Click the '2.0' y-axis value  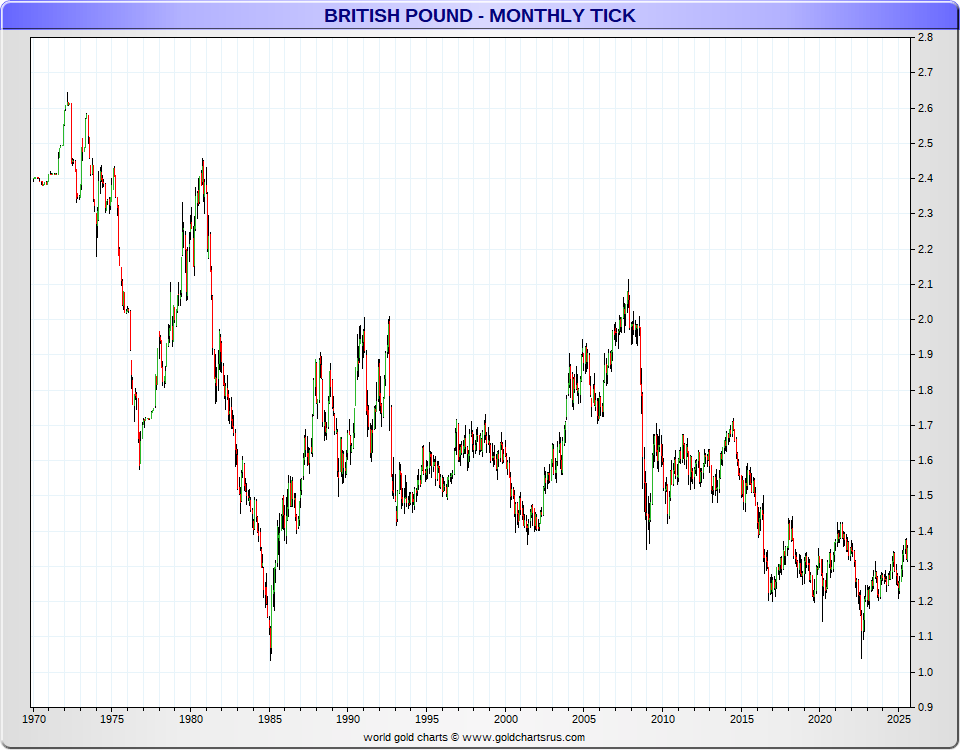point(926,320)
